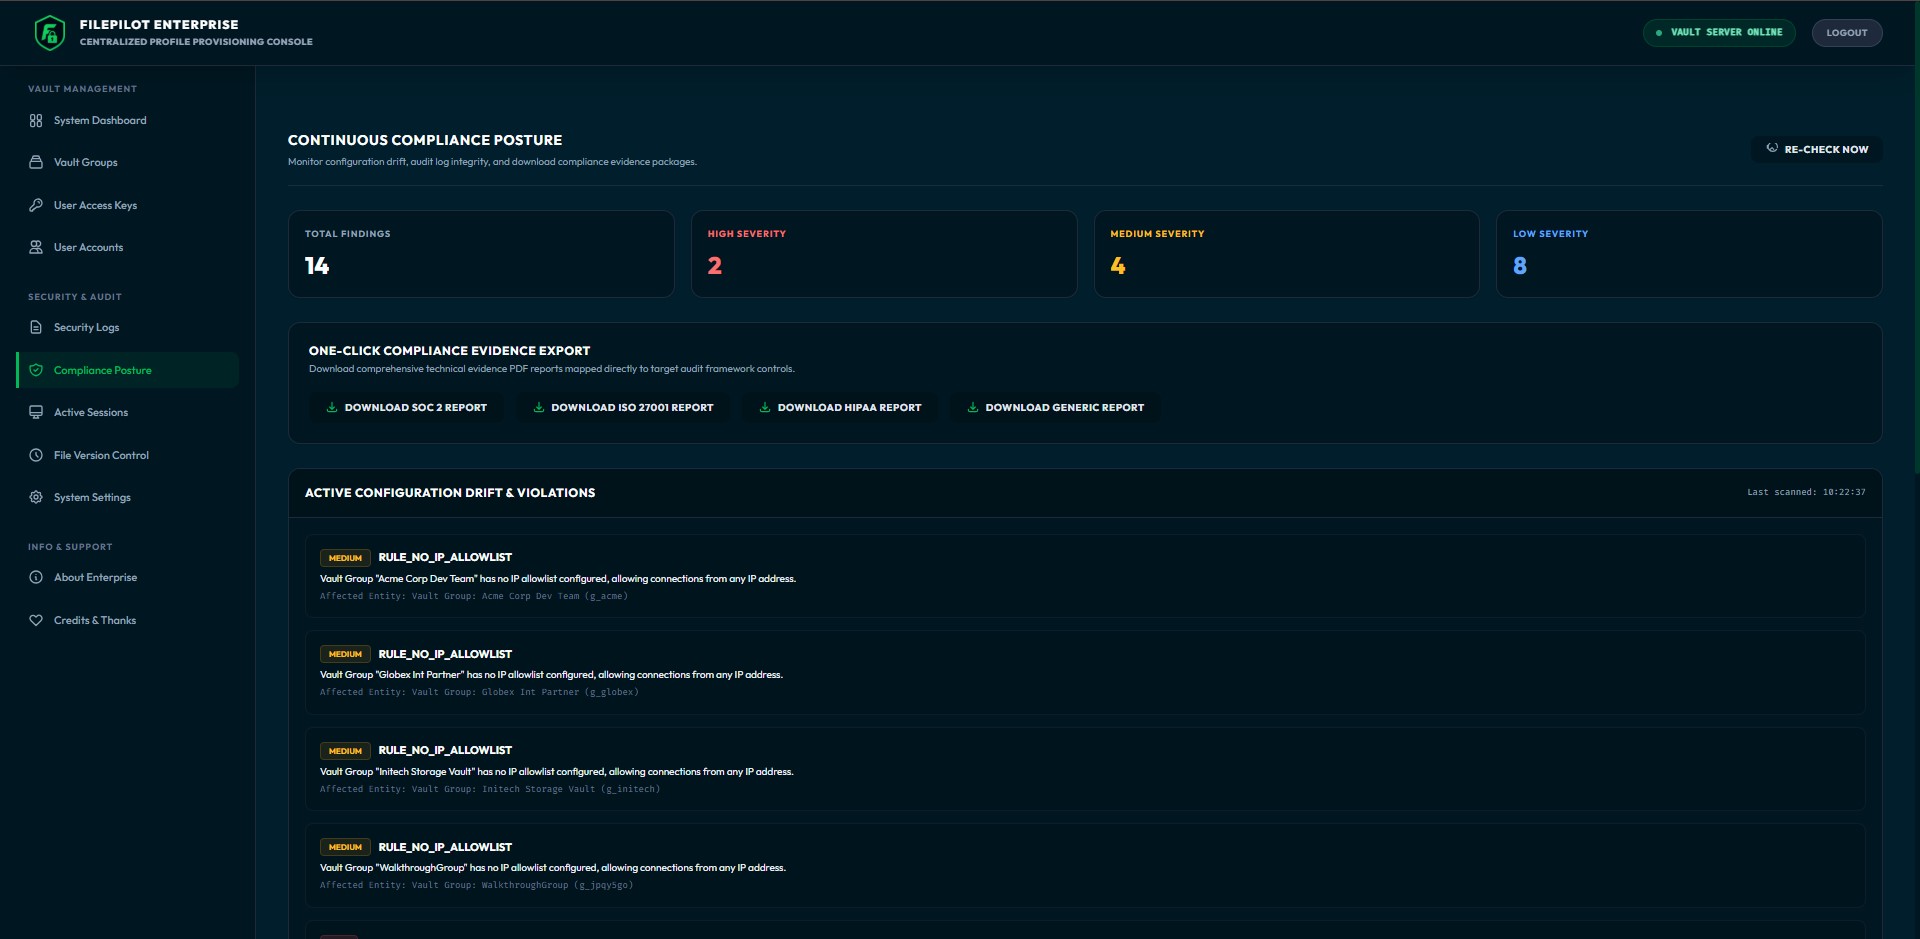Go to File Version Control
Screen dimensions: 1920x939
pyautogui.click(x=128, y=455)
